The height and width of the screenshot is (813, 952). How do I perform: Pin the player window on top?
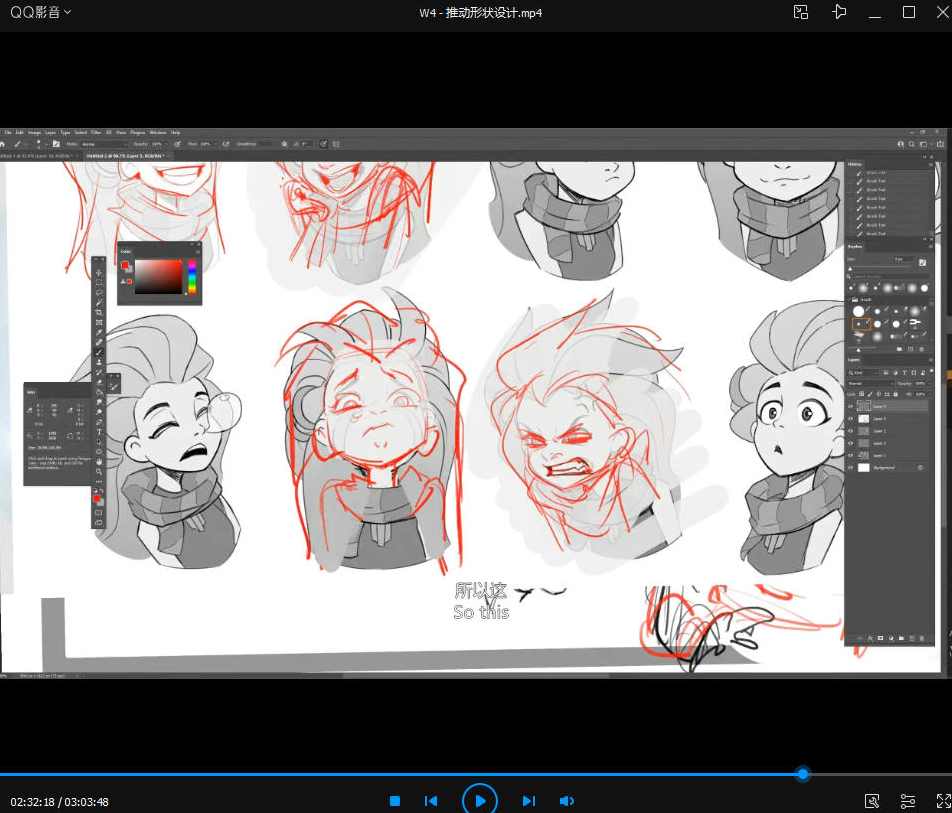839,12
